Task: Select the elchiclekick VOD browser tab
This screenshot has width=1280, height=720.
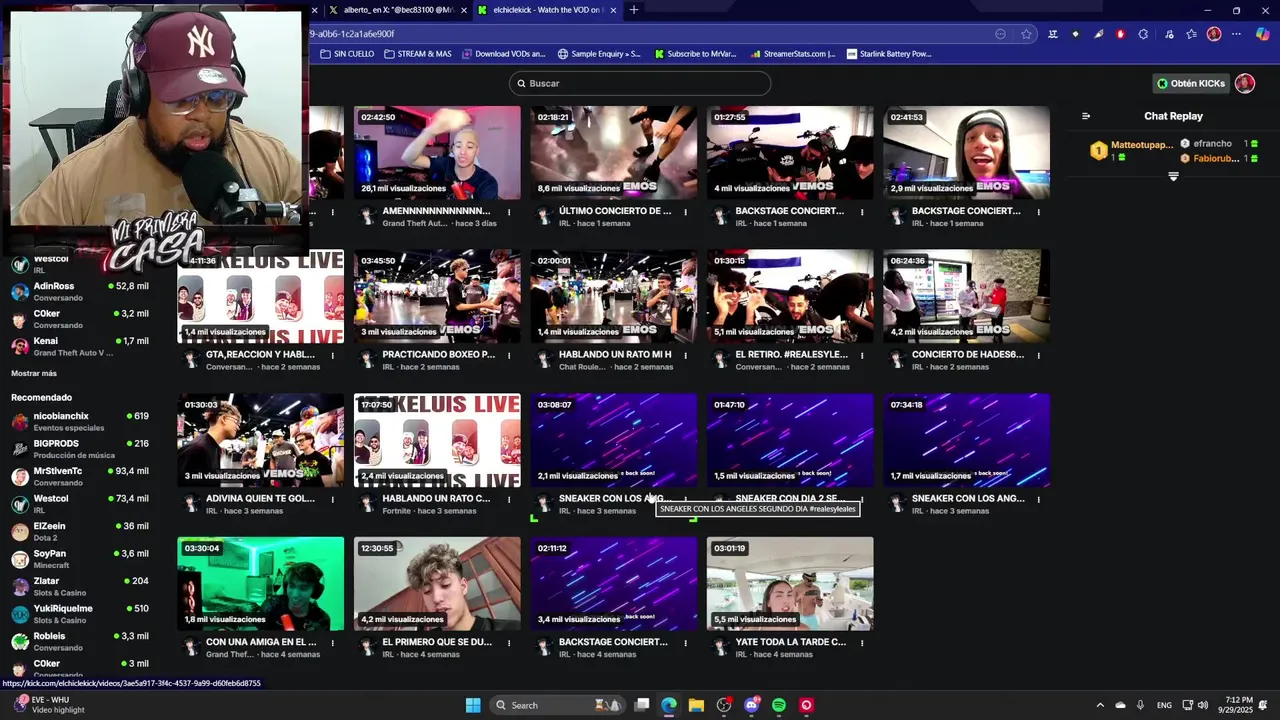Action: (x=545, y=10)
